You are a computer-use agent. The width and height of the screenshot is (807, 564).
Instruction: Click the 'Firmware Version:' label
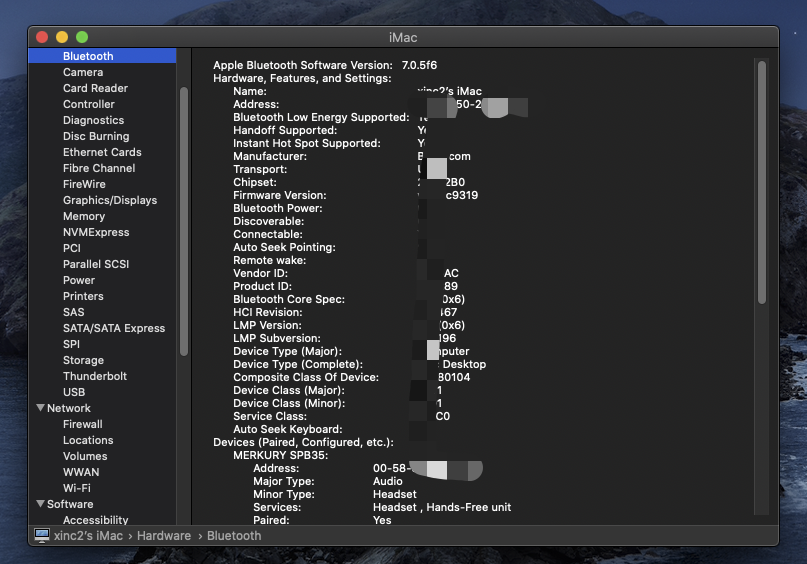click(x=279, y=196)
